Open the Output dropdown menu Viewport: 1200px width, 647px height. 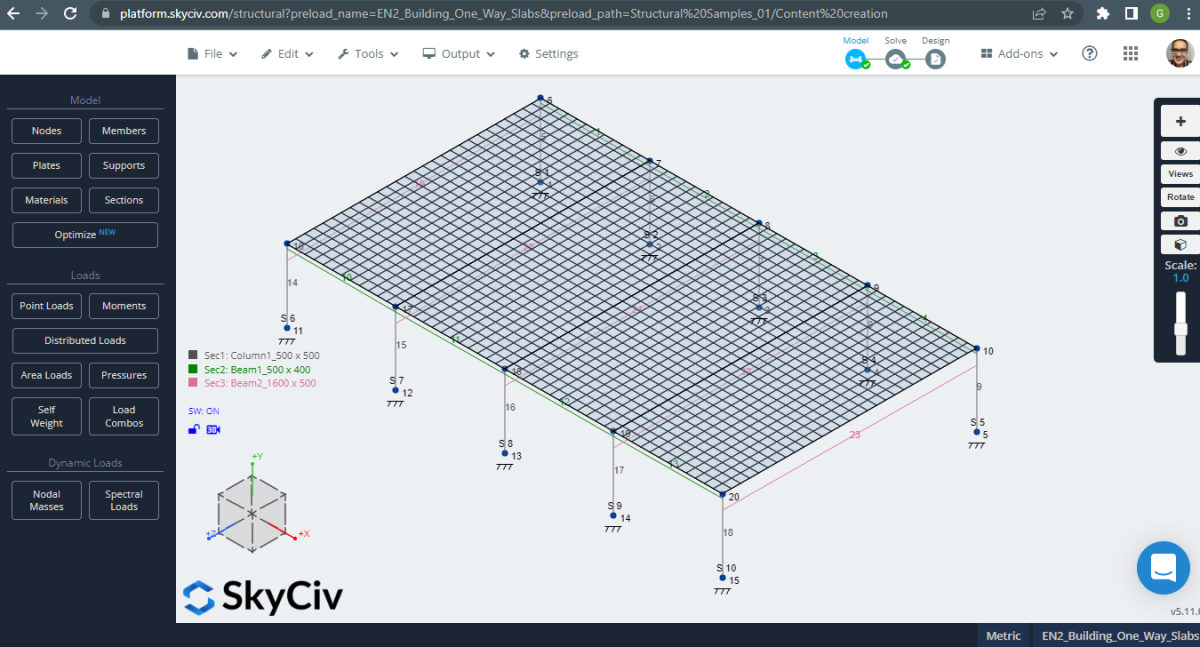pos(458,53)
